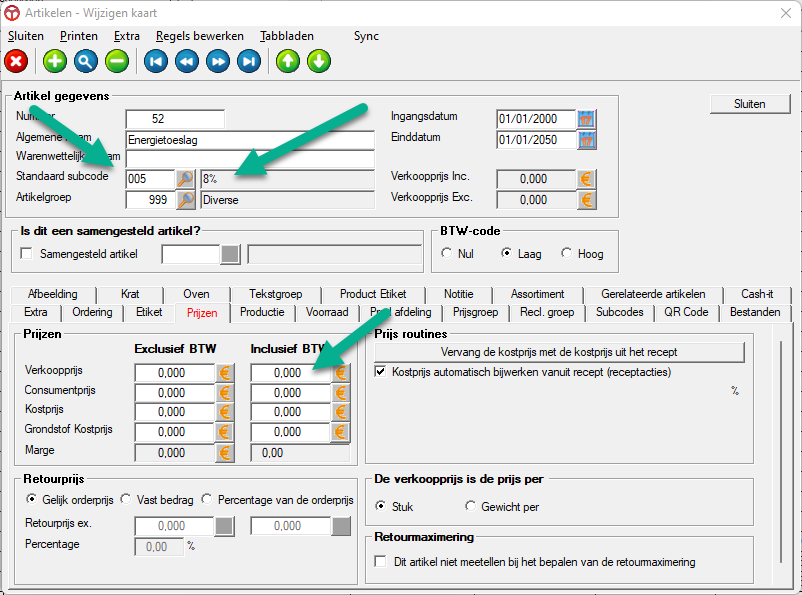The height and width of the screenshot is (595, 802).
Task: Jump to the first record
Action: (156, 62)
